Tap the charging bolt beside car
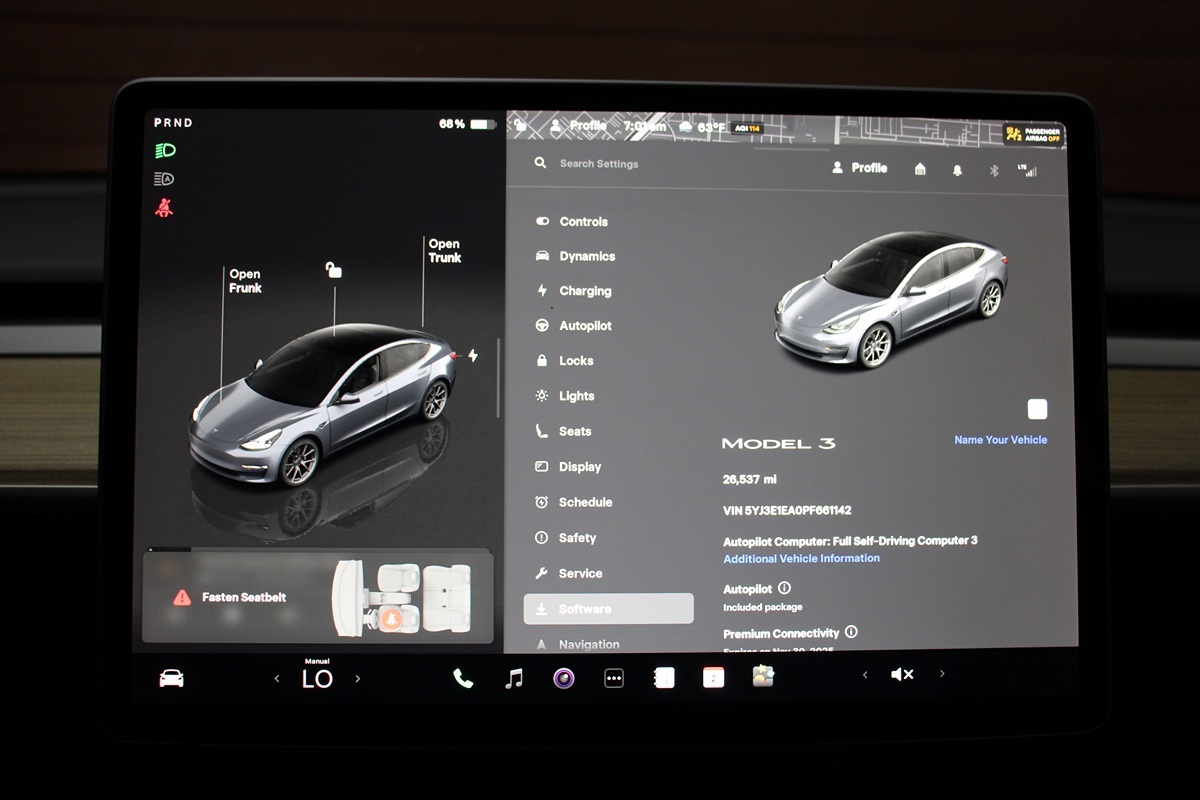This screenshot has height=800, width=1200. (473, 355)
